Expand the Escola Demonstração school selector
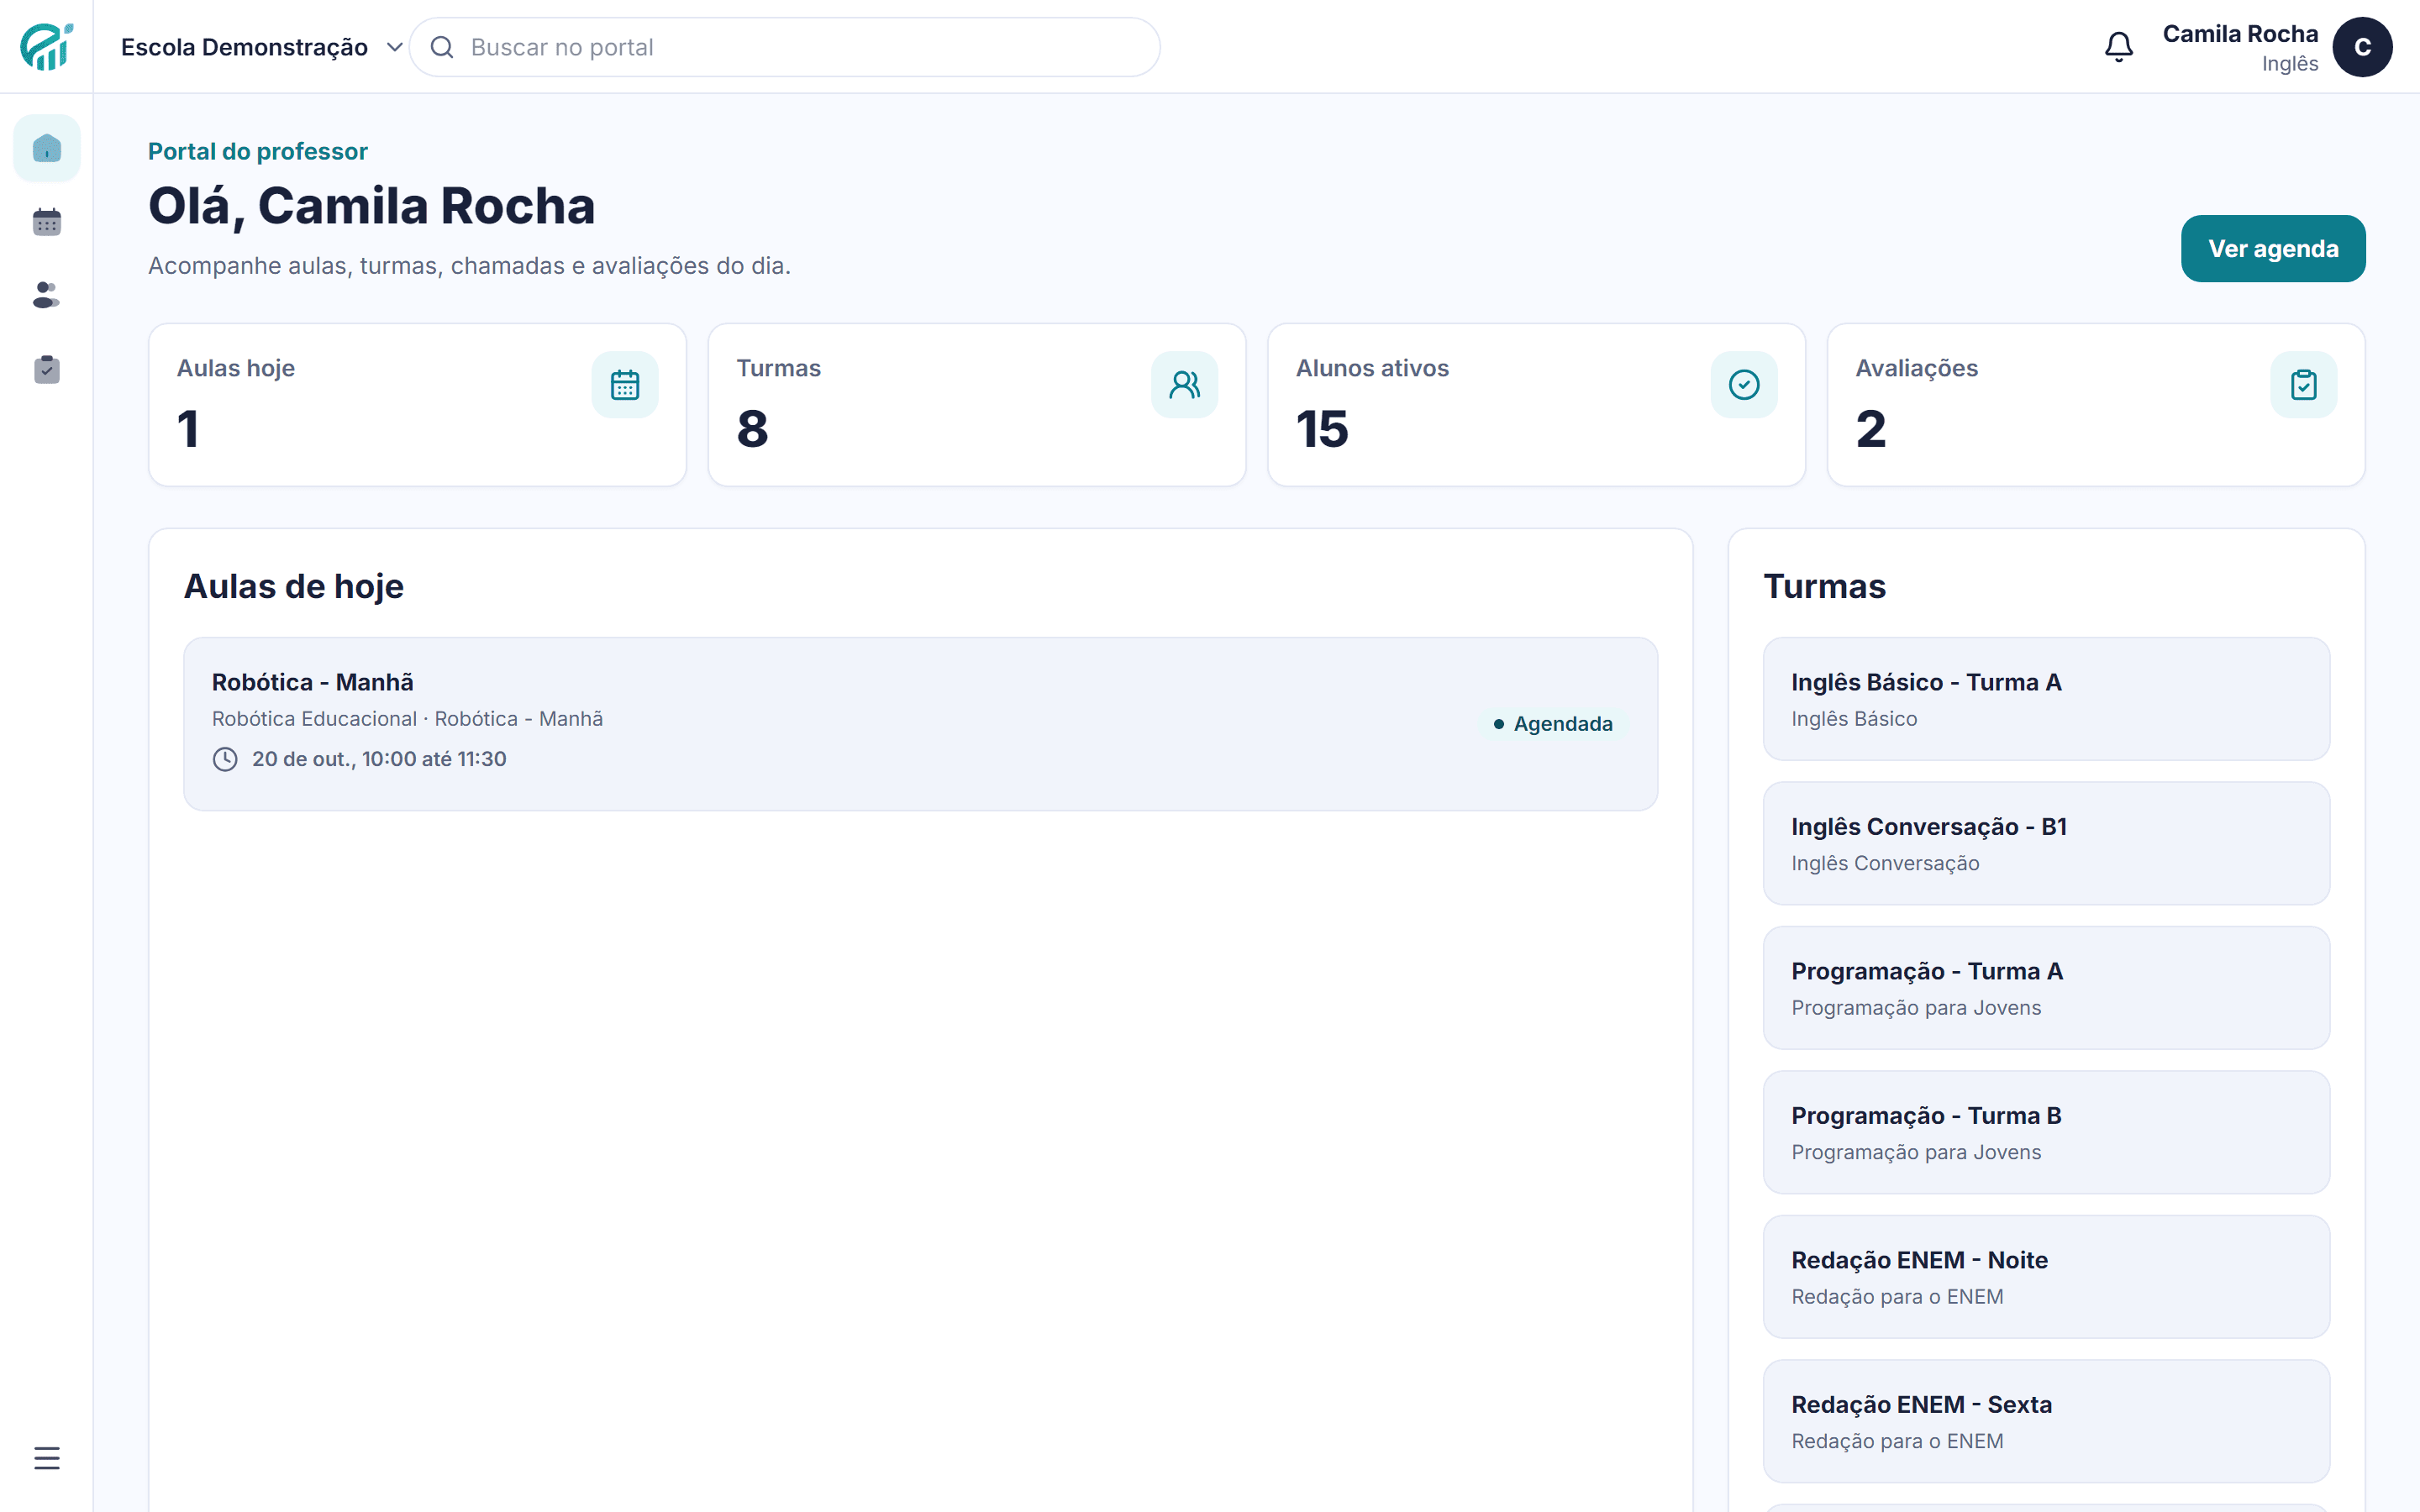Viewport: 2420px width, 1512px height. click(x=262, y=47)
